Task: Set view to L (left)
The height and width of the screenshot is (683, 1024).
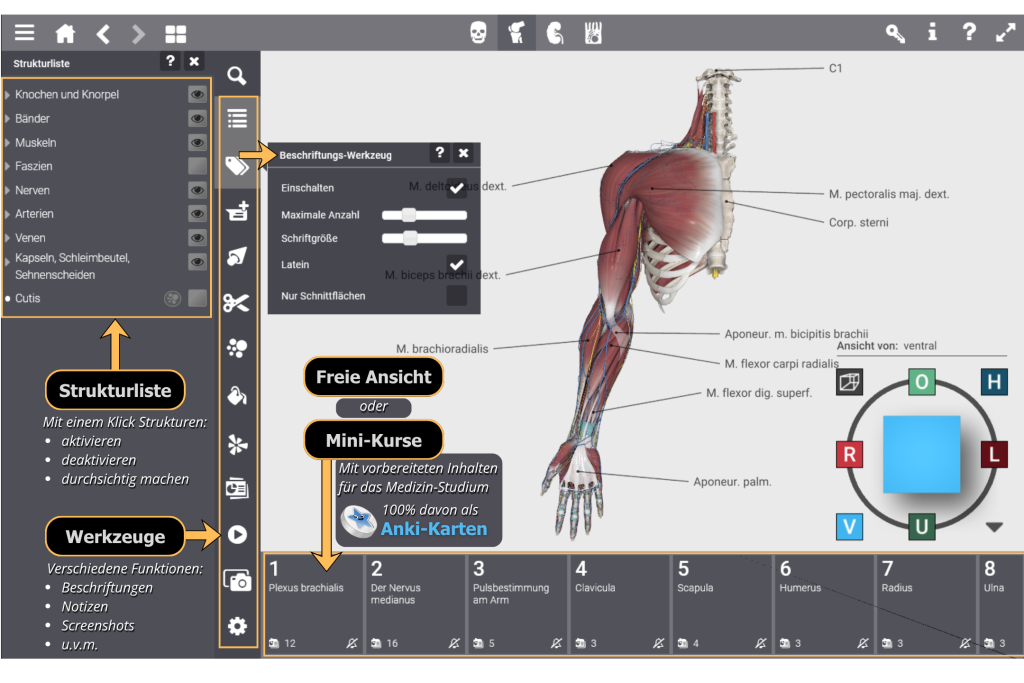Action: tap(994, 454)
